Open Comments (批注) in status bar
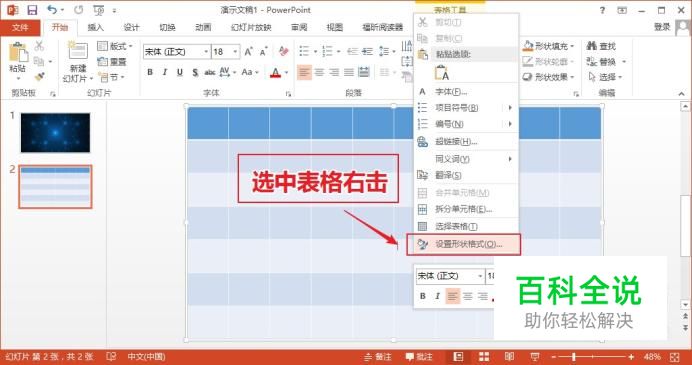692x365 pixels. 419,357
